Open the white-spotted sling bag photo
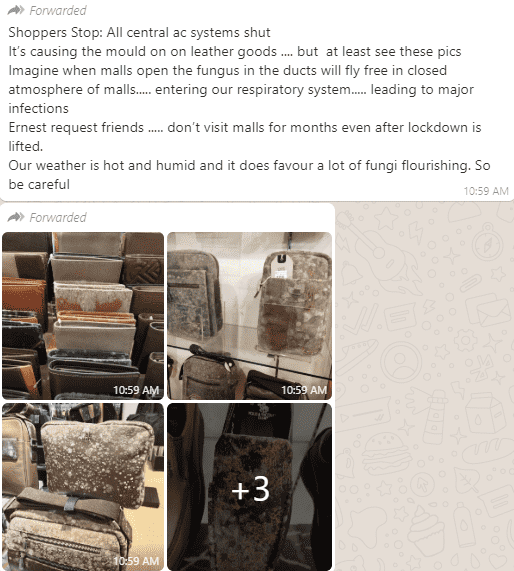The width and height of the screenshot is (514, 571). point(83,487)
